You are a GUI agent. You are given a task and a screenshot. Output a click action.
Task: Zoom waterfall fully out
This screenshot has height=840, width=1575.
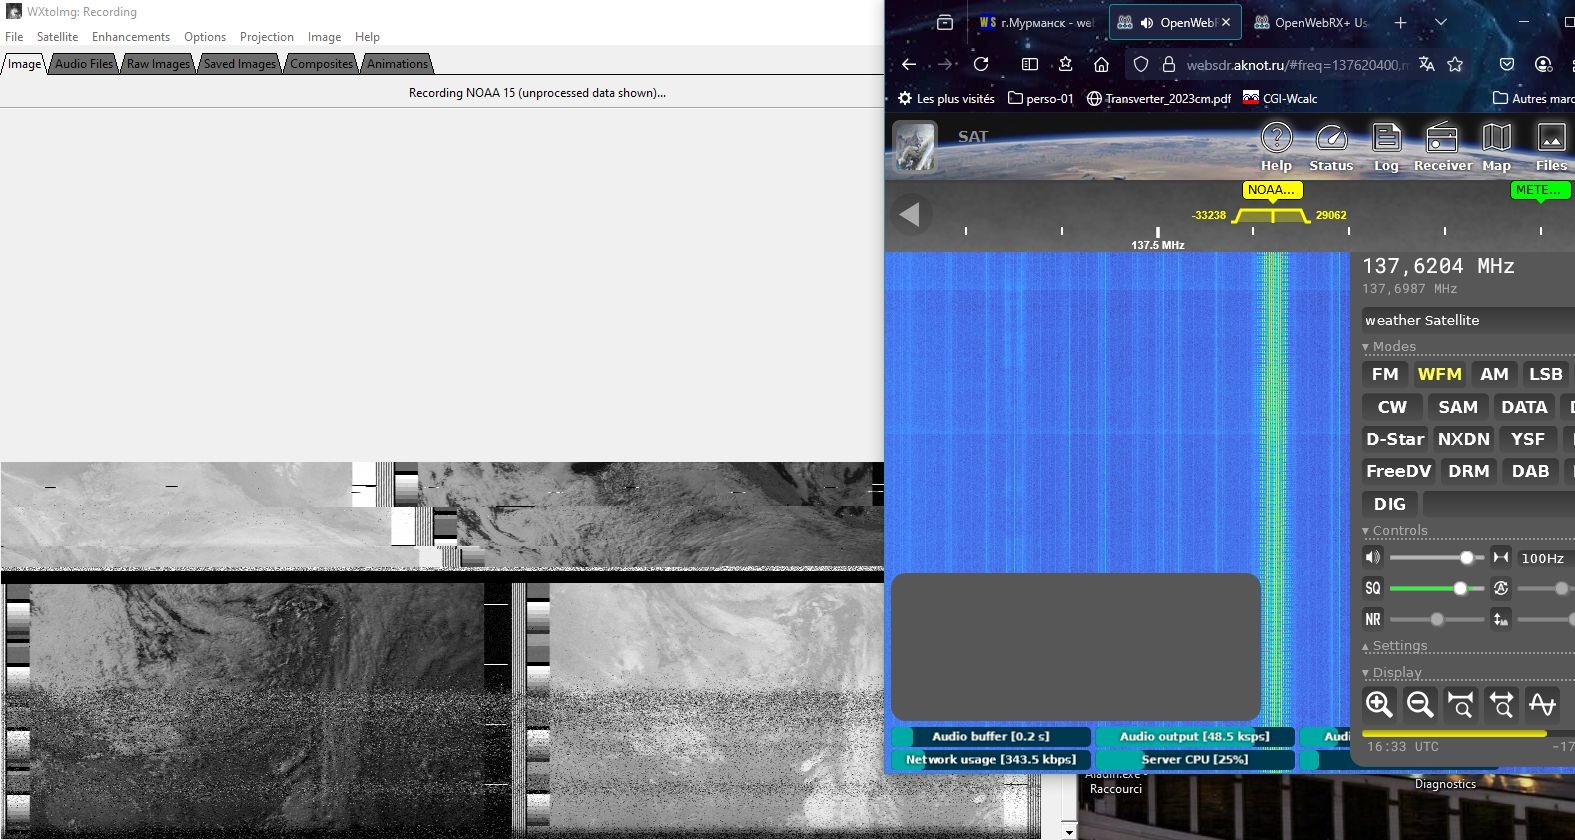tap(1502, 704)
